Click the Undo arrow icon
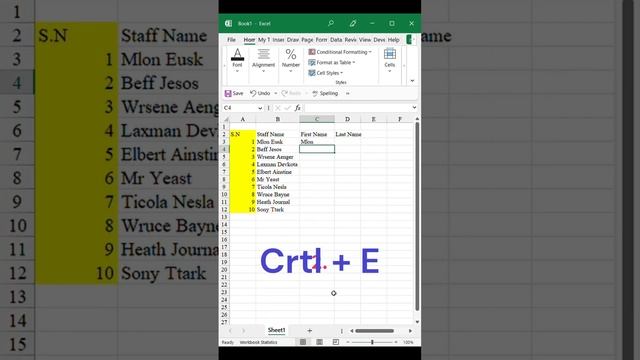This screenshot has width=640, height=360. coord(253,93)
